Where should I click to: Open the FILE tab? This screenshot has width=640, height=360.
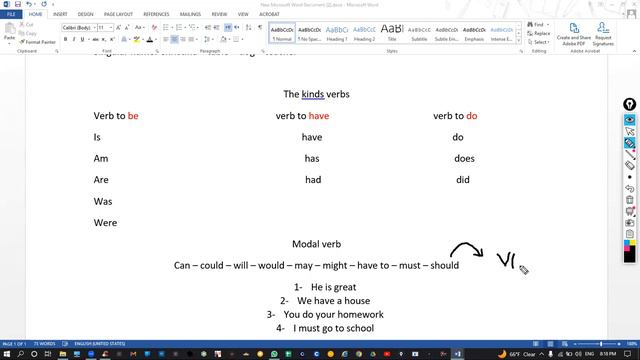tap(11, 14)
